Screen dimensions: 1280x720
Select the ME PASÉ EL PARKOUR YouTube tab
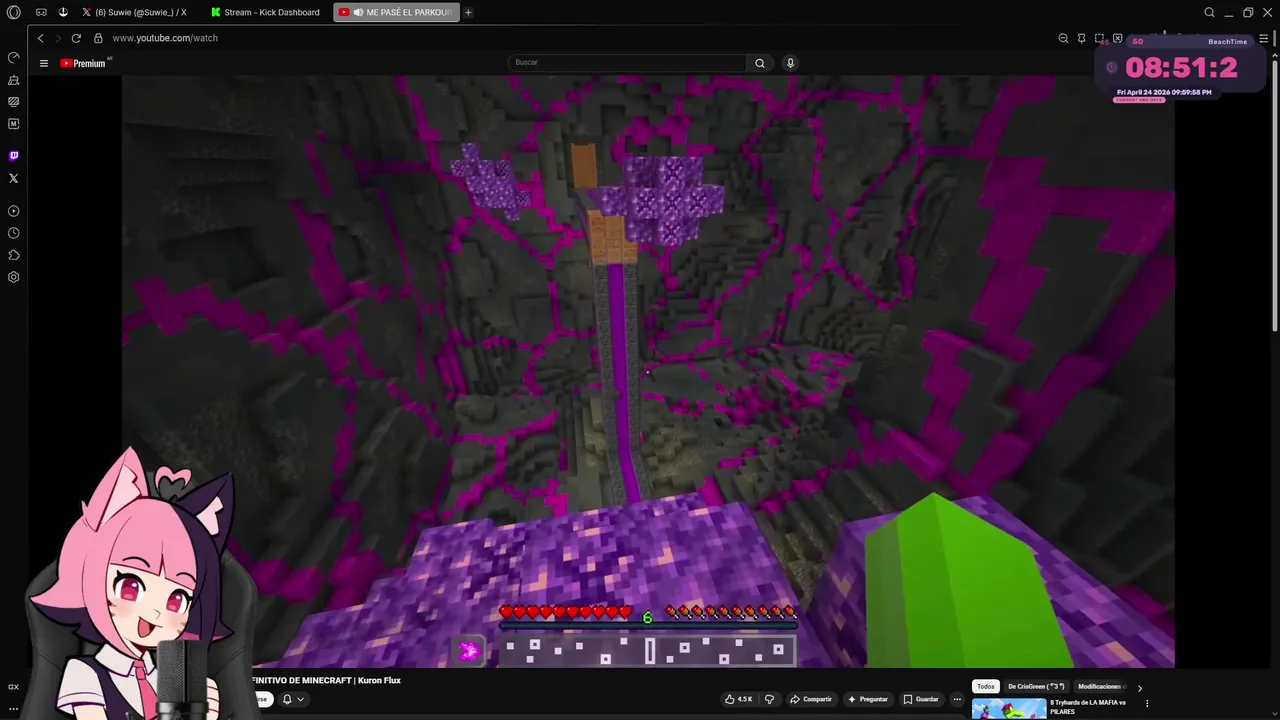(395, 12)
